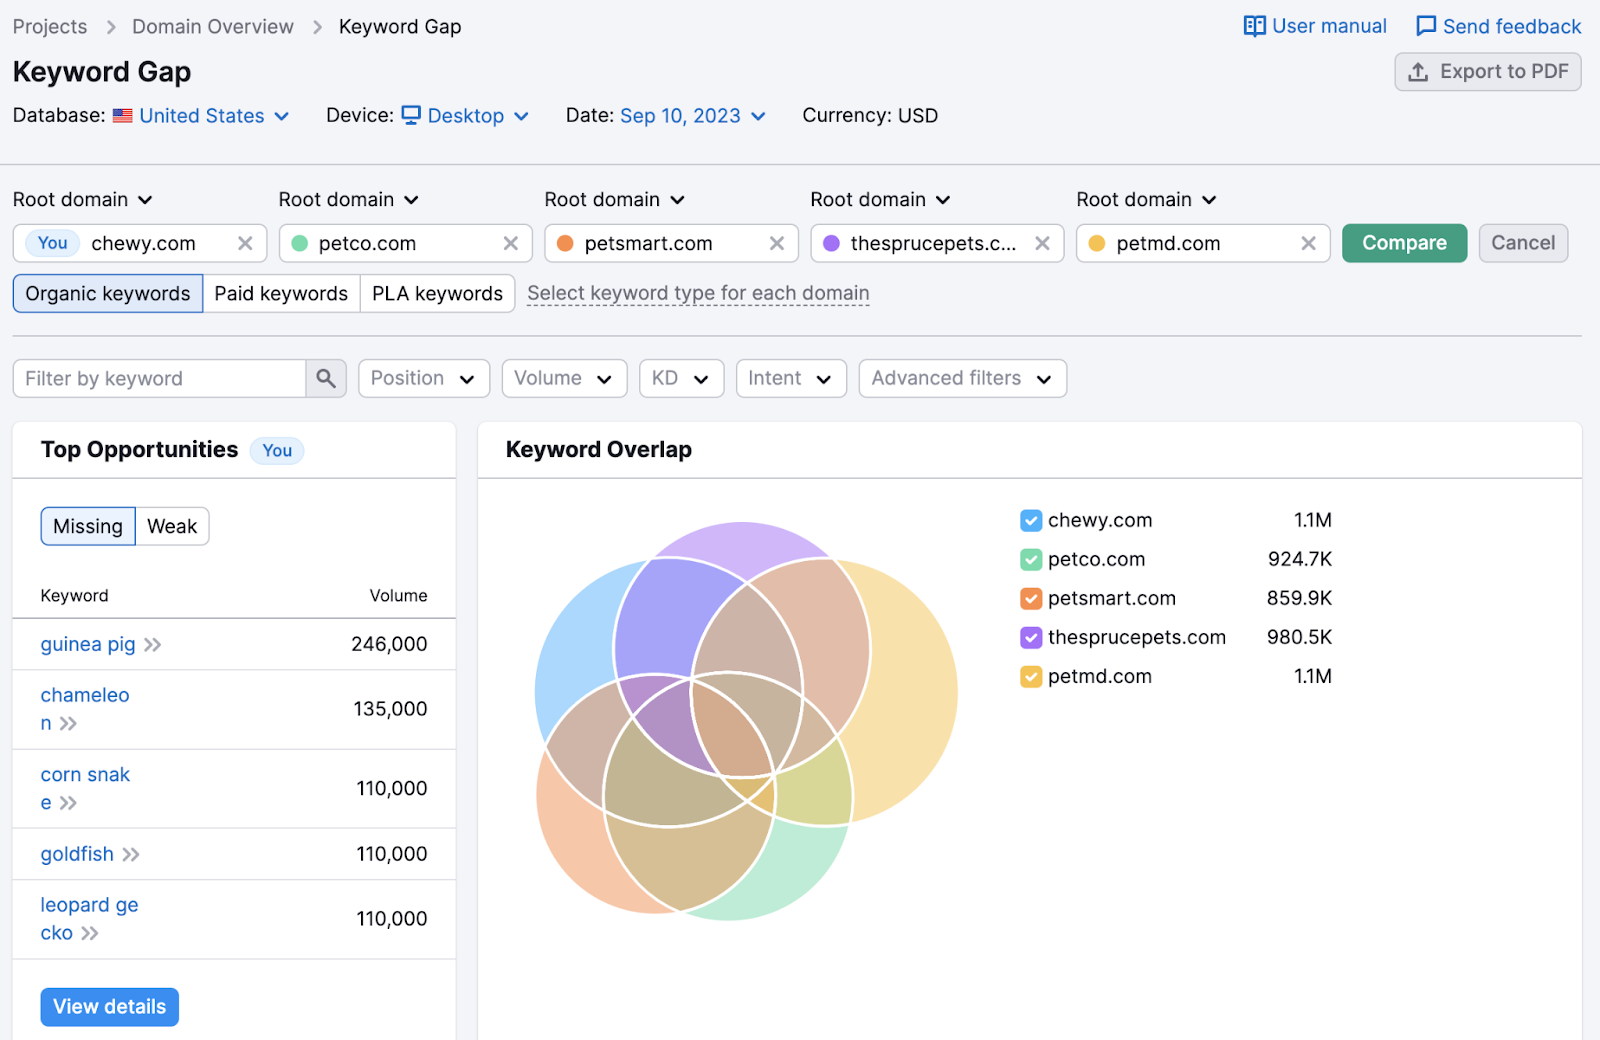Click in Filter by keyword field
The image size is (1600, 1040).
[x=159, y=378]
